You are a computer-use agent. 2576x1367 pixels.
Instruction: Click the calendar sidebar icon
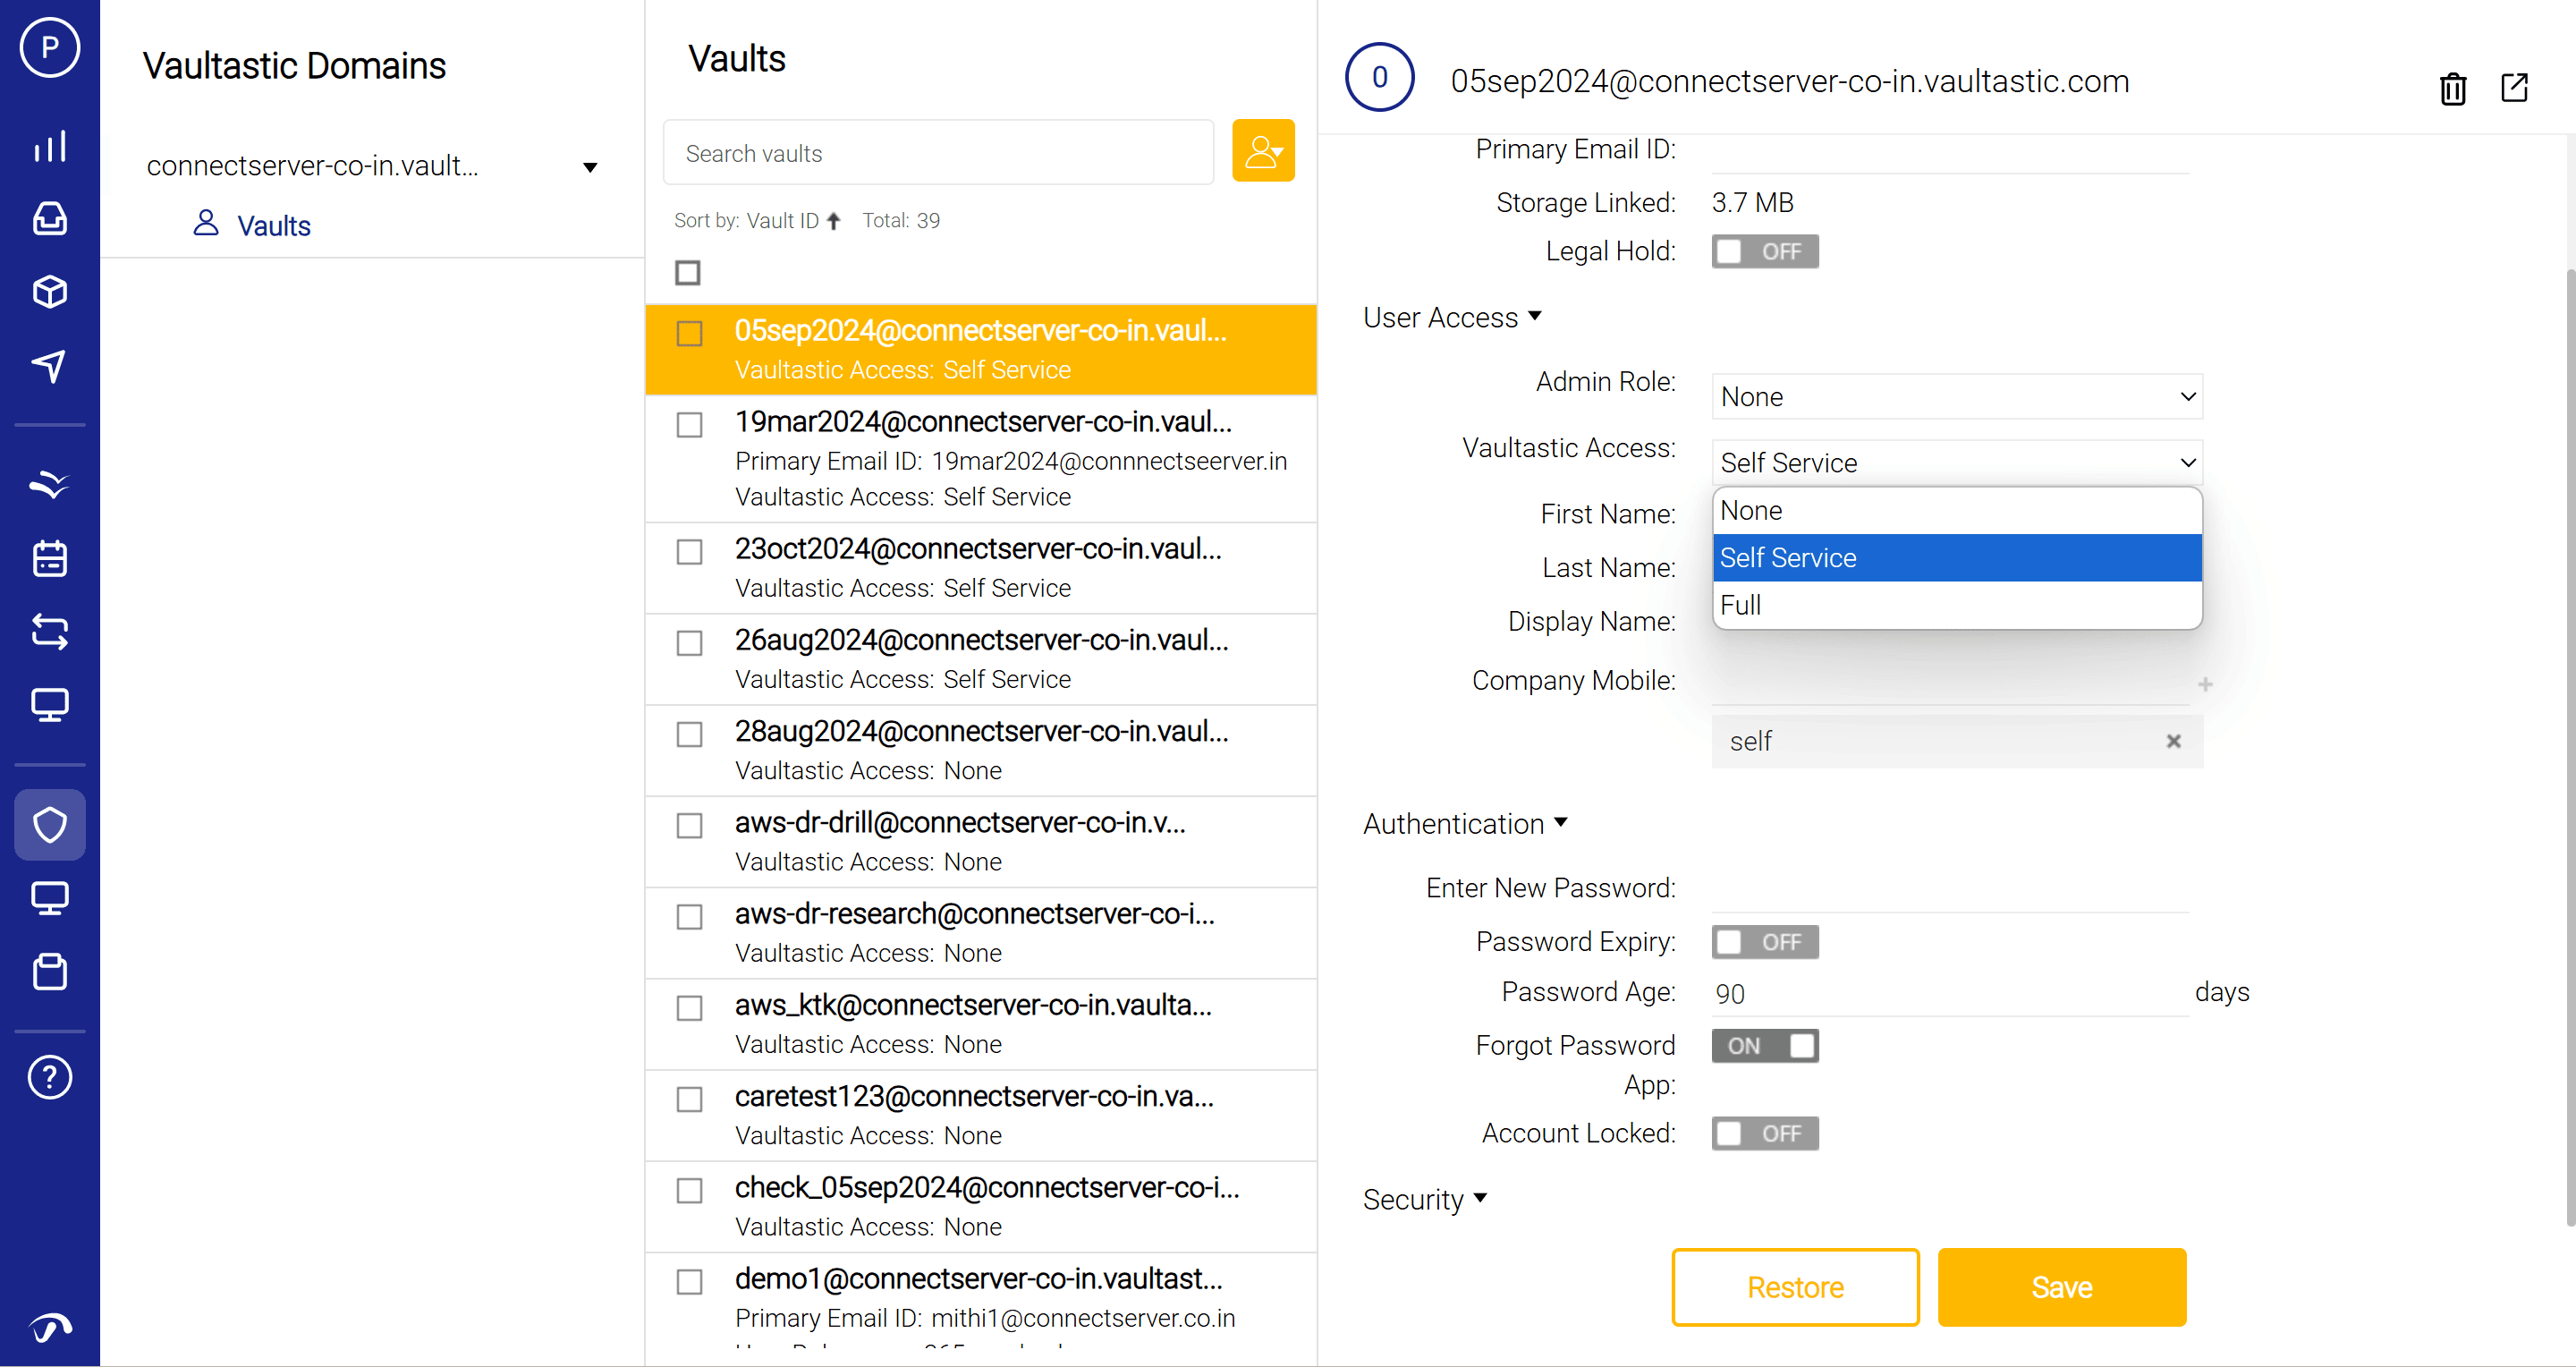(50, 558)
